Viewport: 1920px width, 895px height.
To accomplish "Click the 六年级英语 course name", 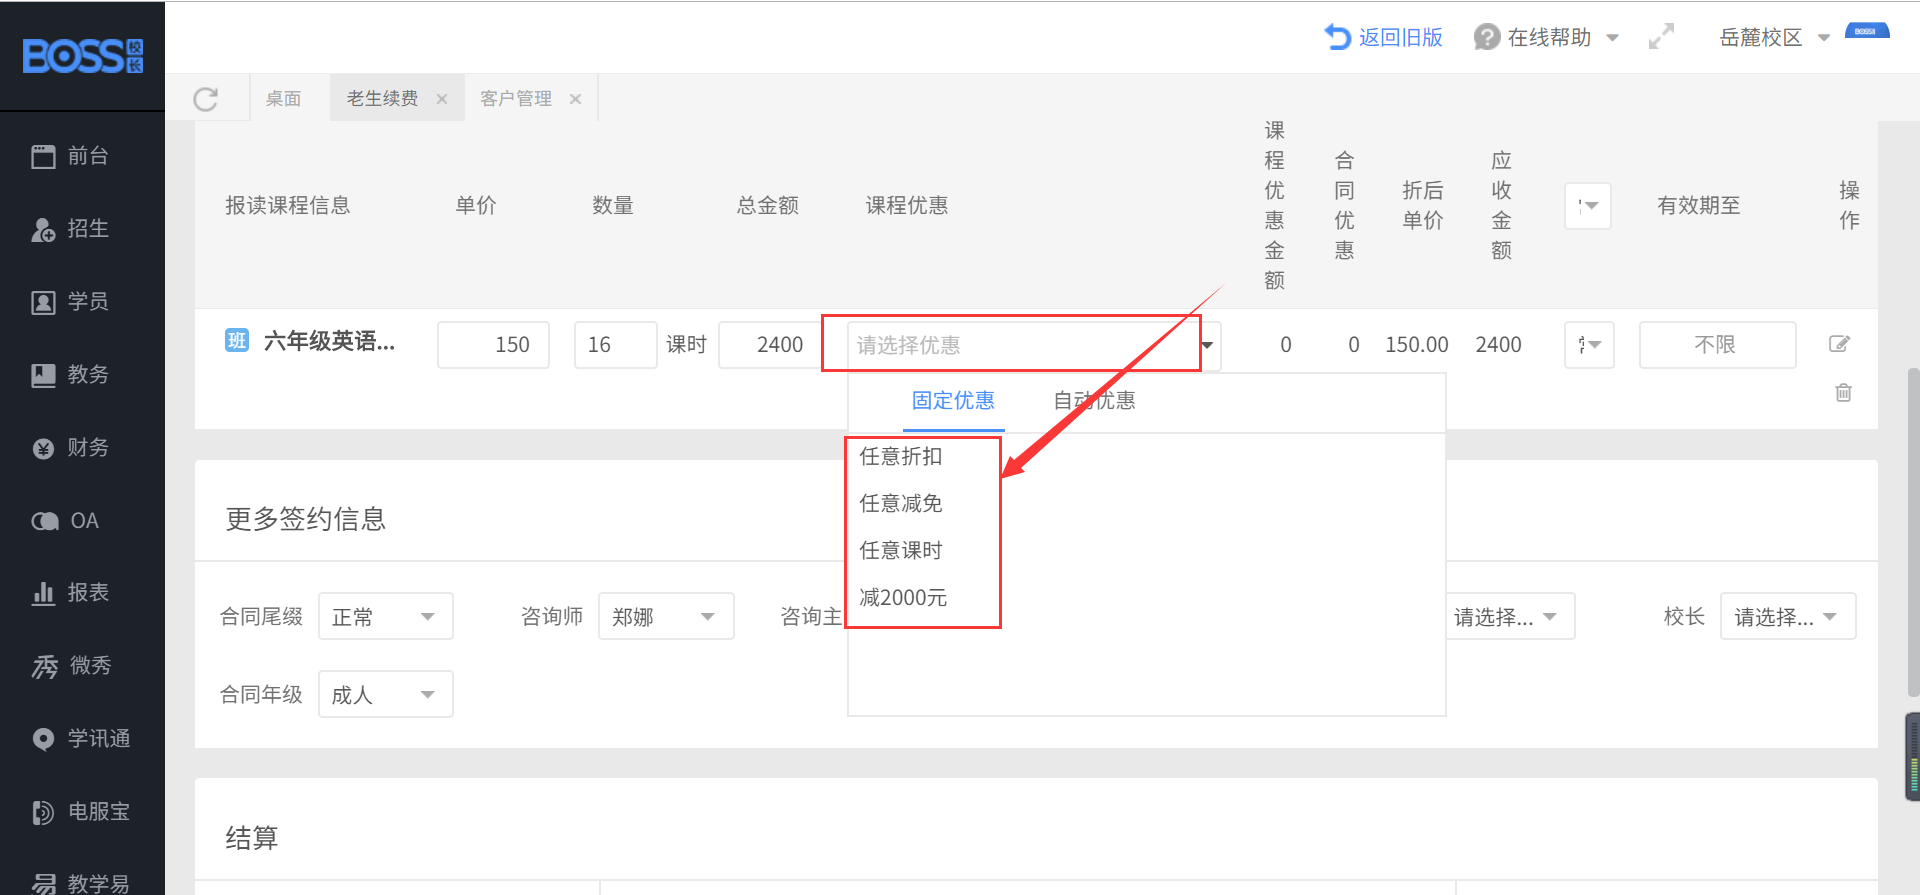I will tap(329, 342).
